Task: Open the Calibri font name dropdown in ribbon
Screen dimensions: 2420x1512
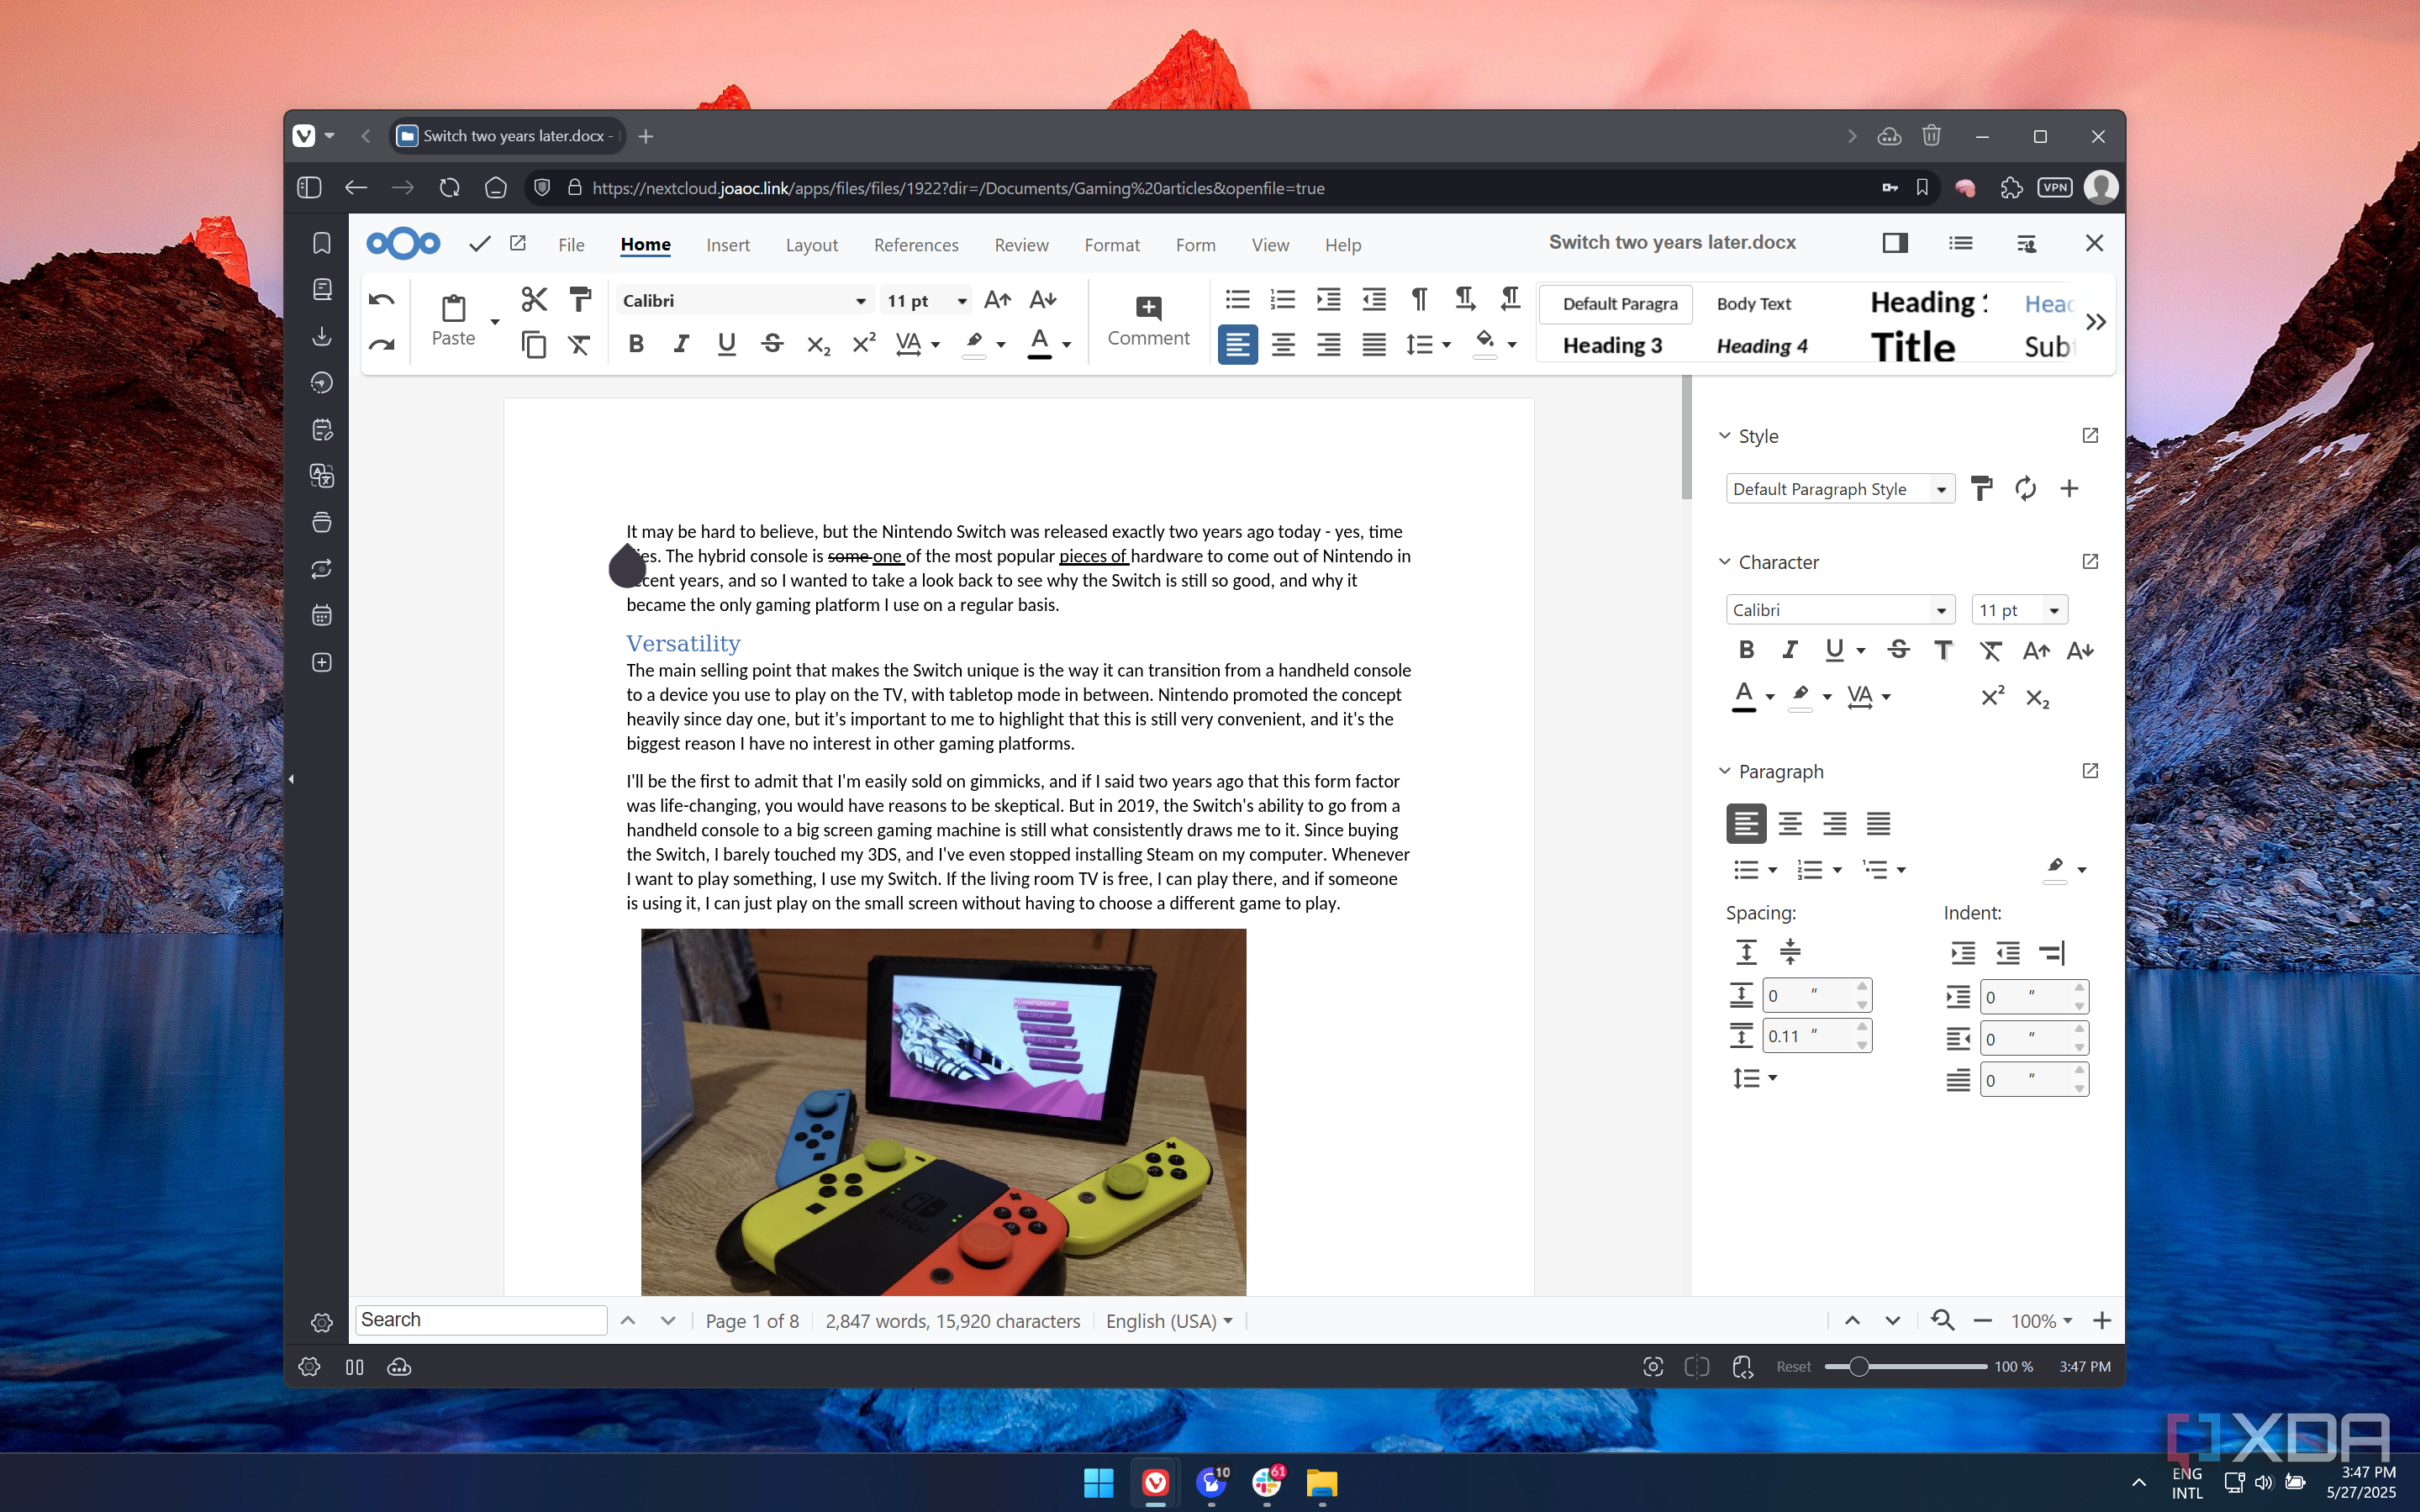Action: tap(860, 301)
